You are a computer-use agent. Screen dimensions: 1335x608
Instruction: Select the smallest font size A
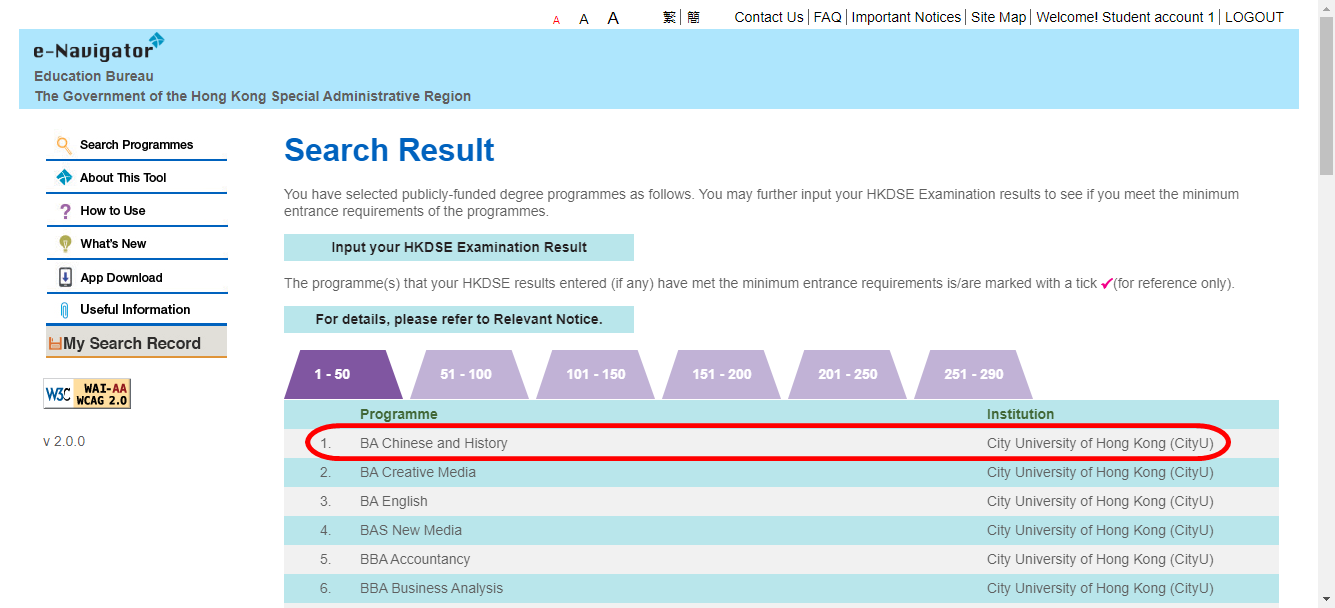556,20
